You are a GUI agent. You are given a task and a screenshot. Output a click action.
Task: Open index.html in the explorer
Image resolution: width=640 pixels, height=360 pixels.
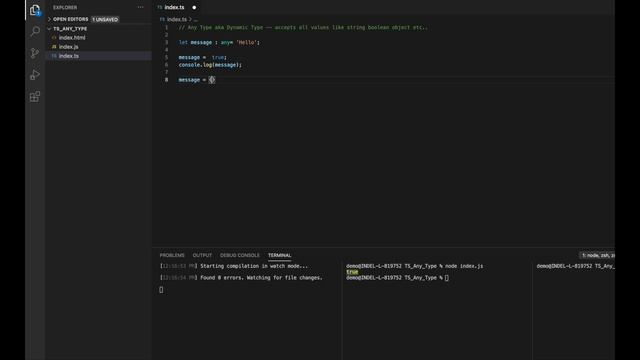pos(72,38)
